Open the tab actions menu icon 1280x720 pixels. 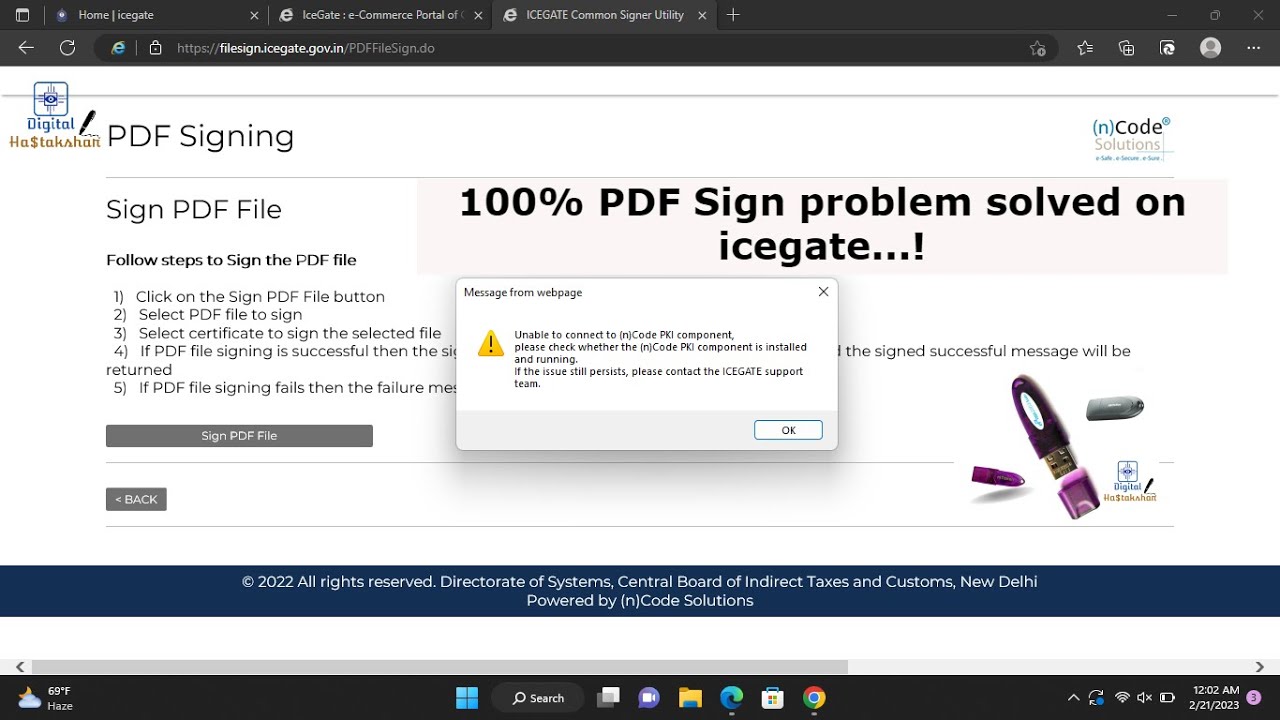pos(22,15)
